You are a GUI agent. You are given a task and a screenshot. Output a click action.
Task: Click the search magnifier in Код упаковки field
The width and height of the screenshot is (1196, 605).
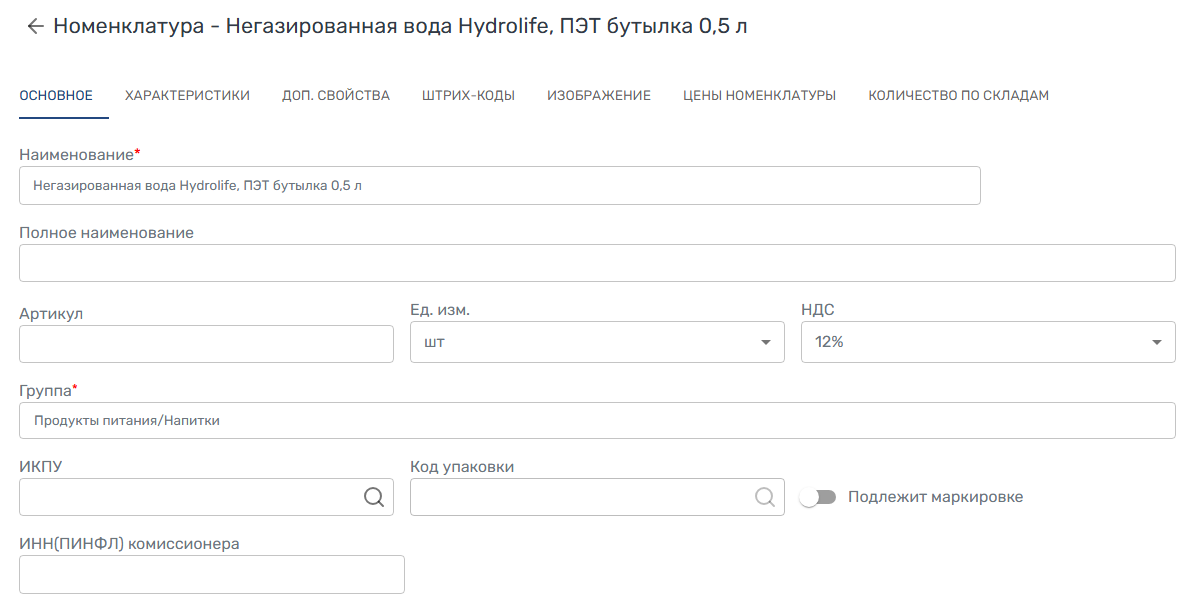[764, 497]
